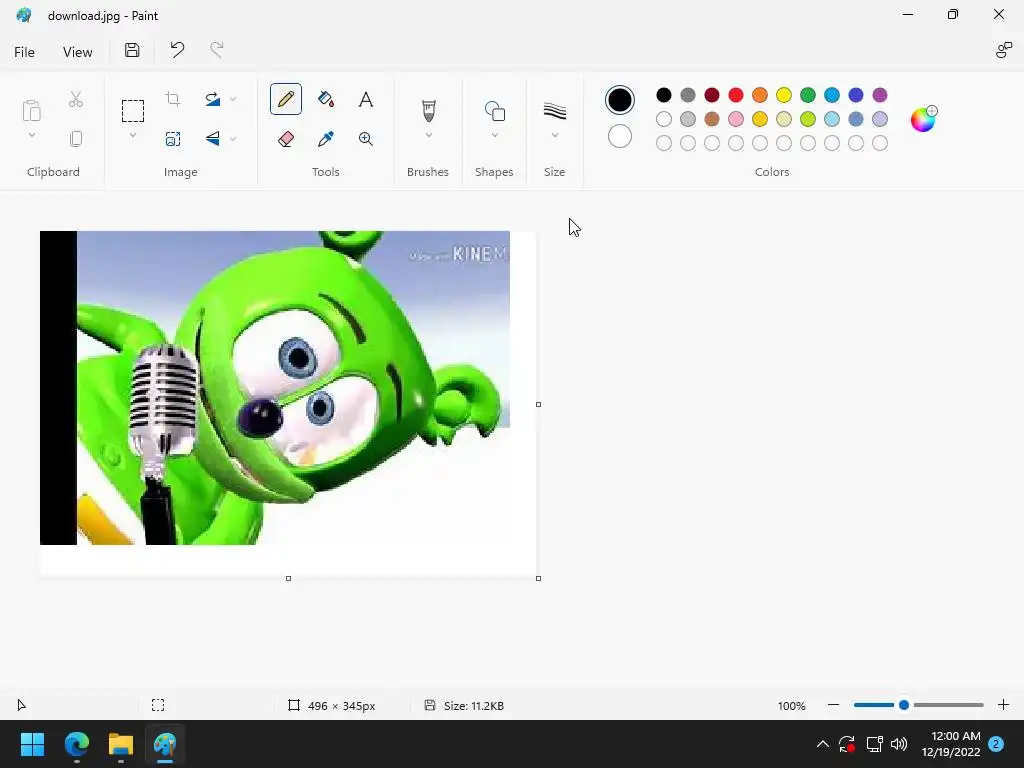Open the View menu
The height and width of the screenshot is (768, 1024).
[78, 52]
